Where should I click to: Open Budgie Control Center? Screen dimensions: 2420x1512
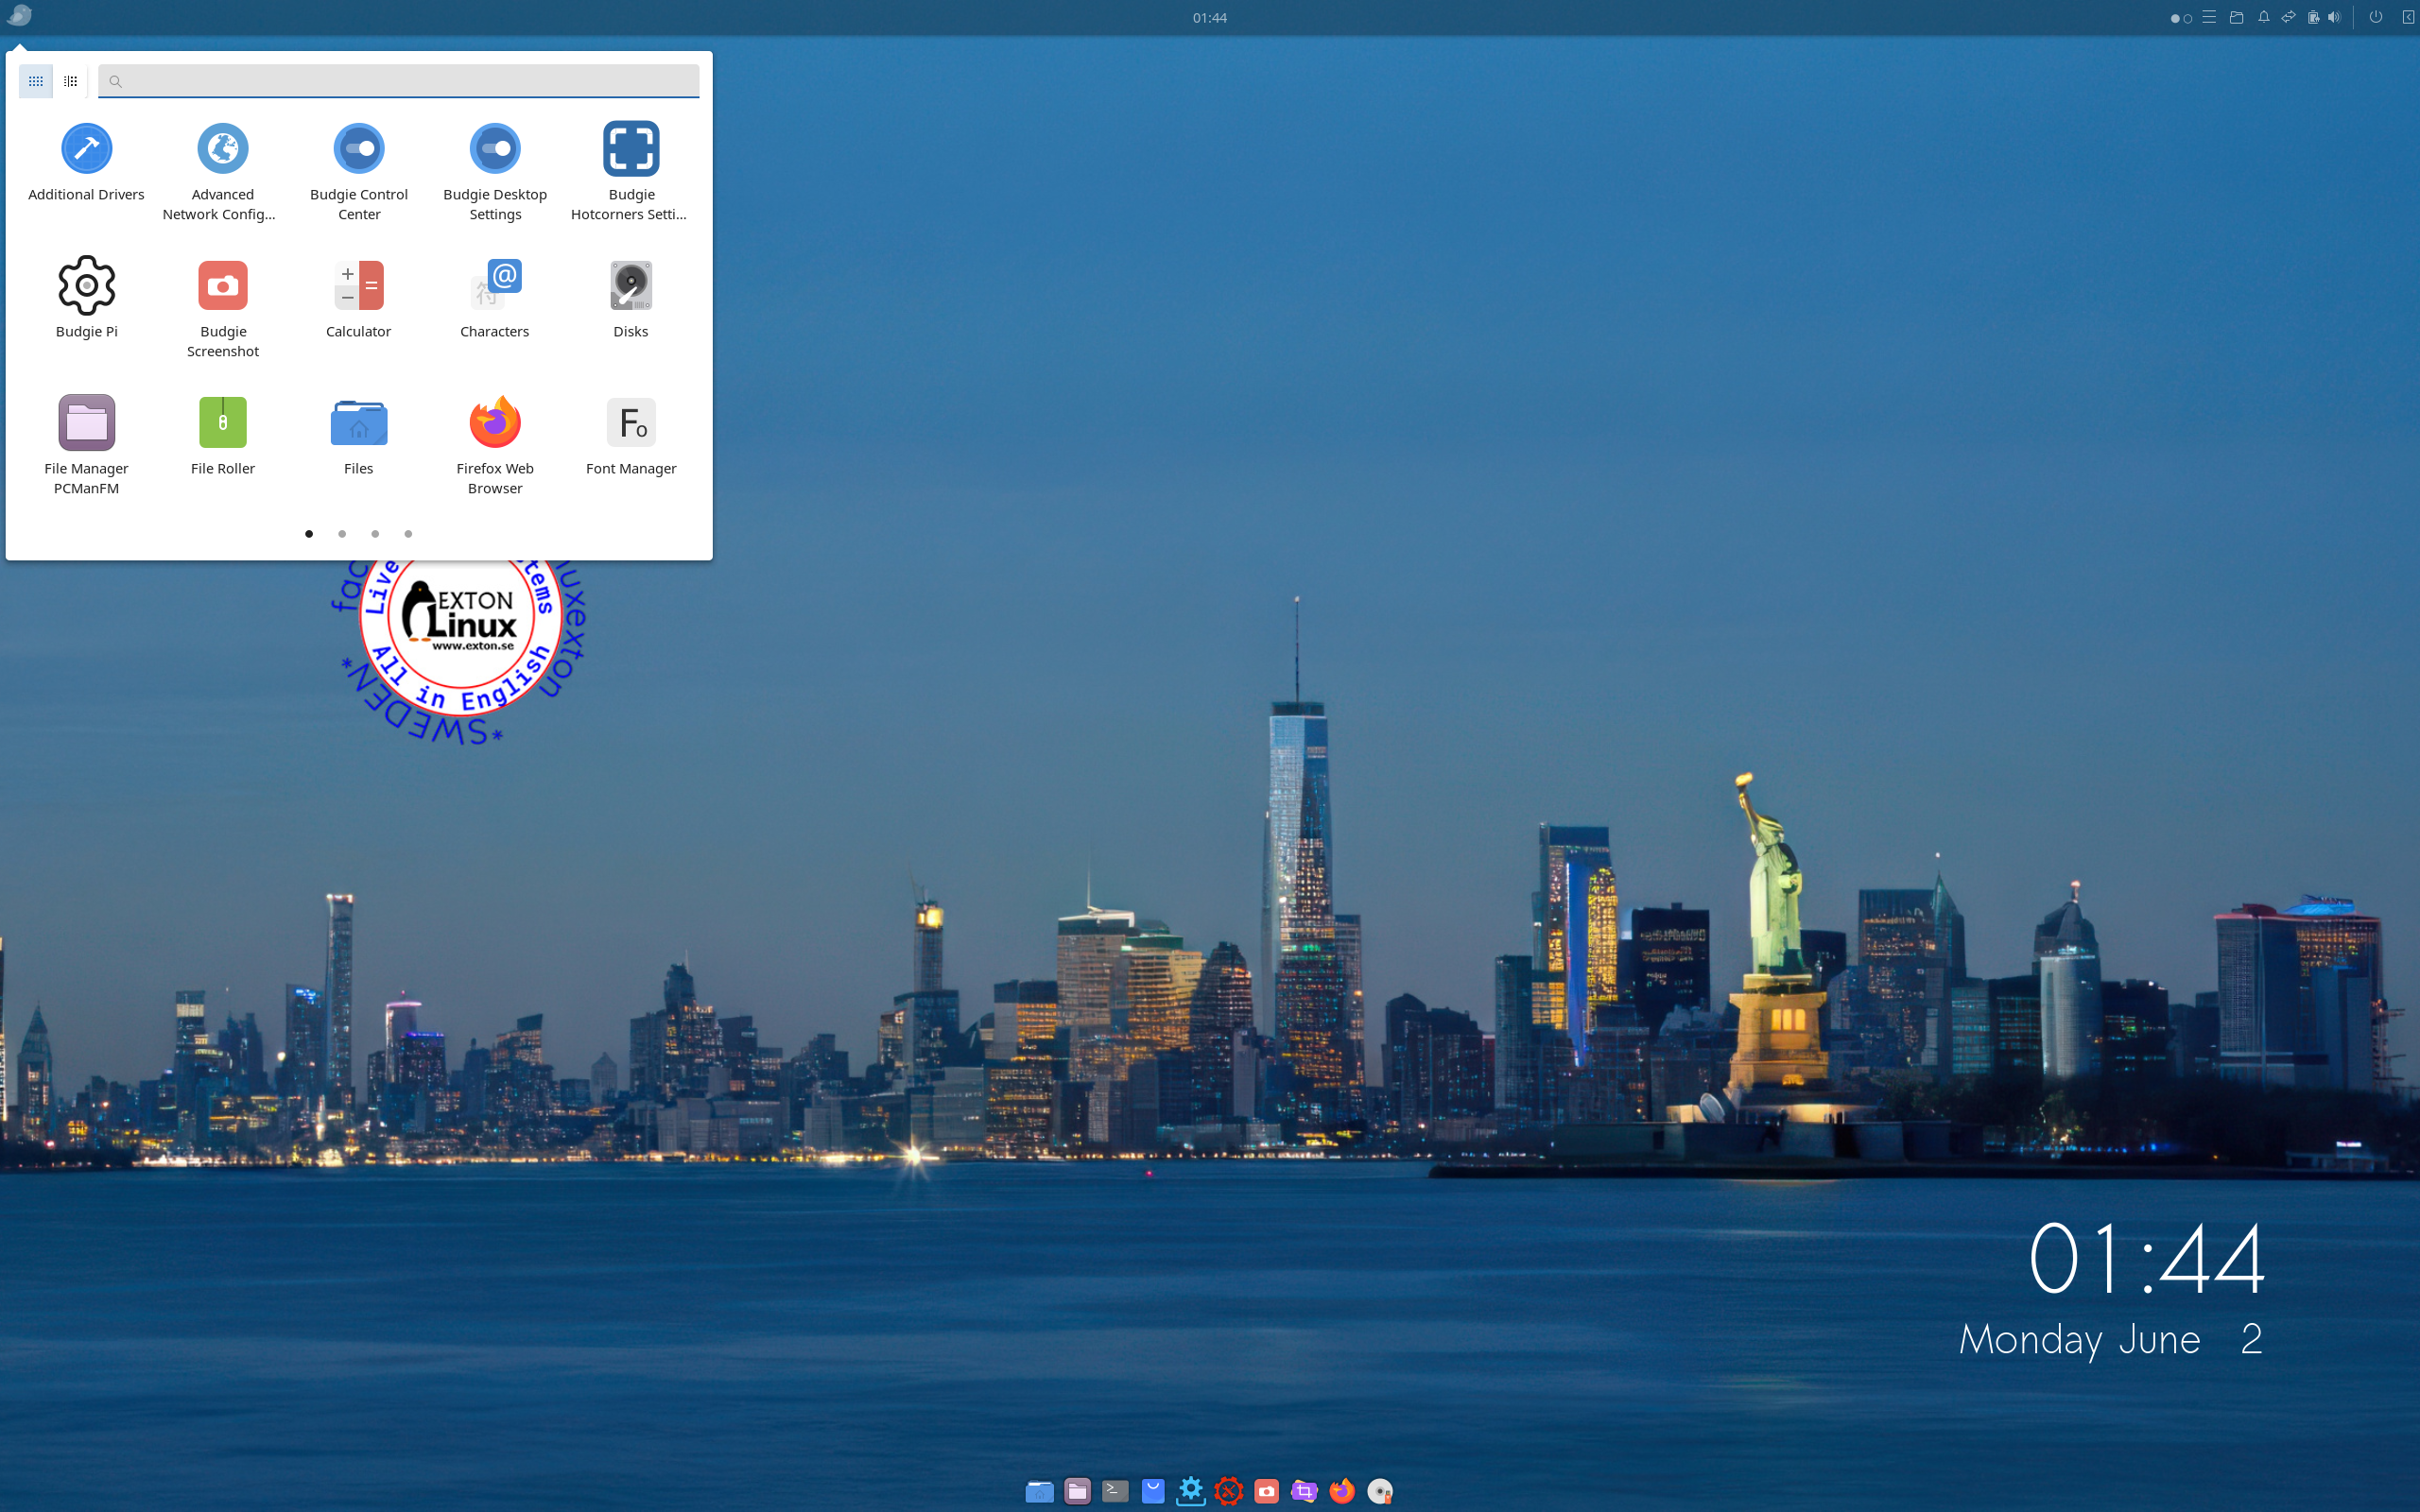click(x=358, y=172)
